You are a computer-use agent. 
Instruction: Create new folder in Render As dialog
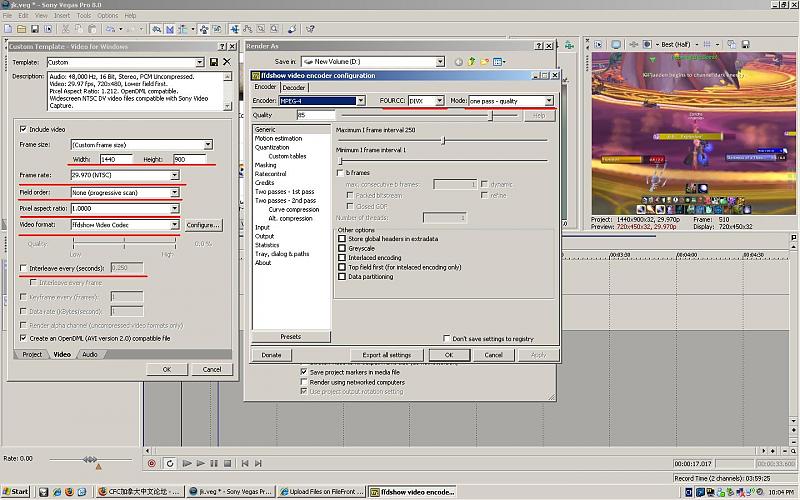[x=484, y=62]
